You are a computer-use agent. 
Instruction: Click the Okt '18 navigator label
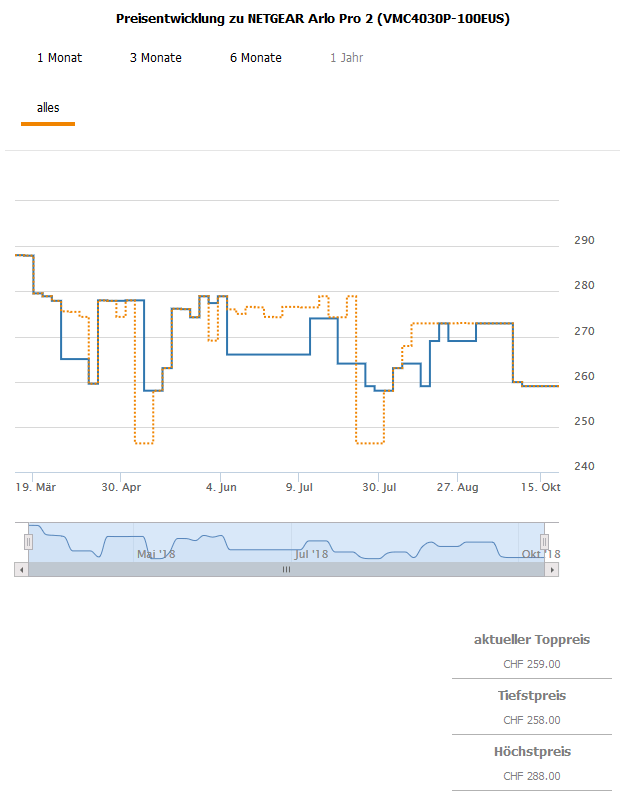pos(540,554)
